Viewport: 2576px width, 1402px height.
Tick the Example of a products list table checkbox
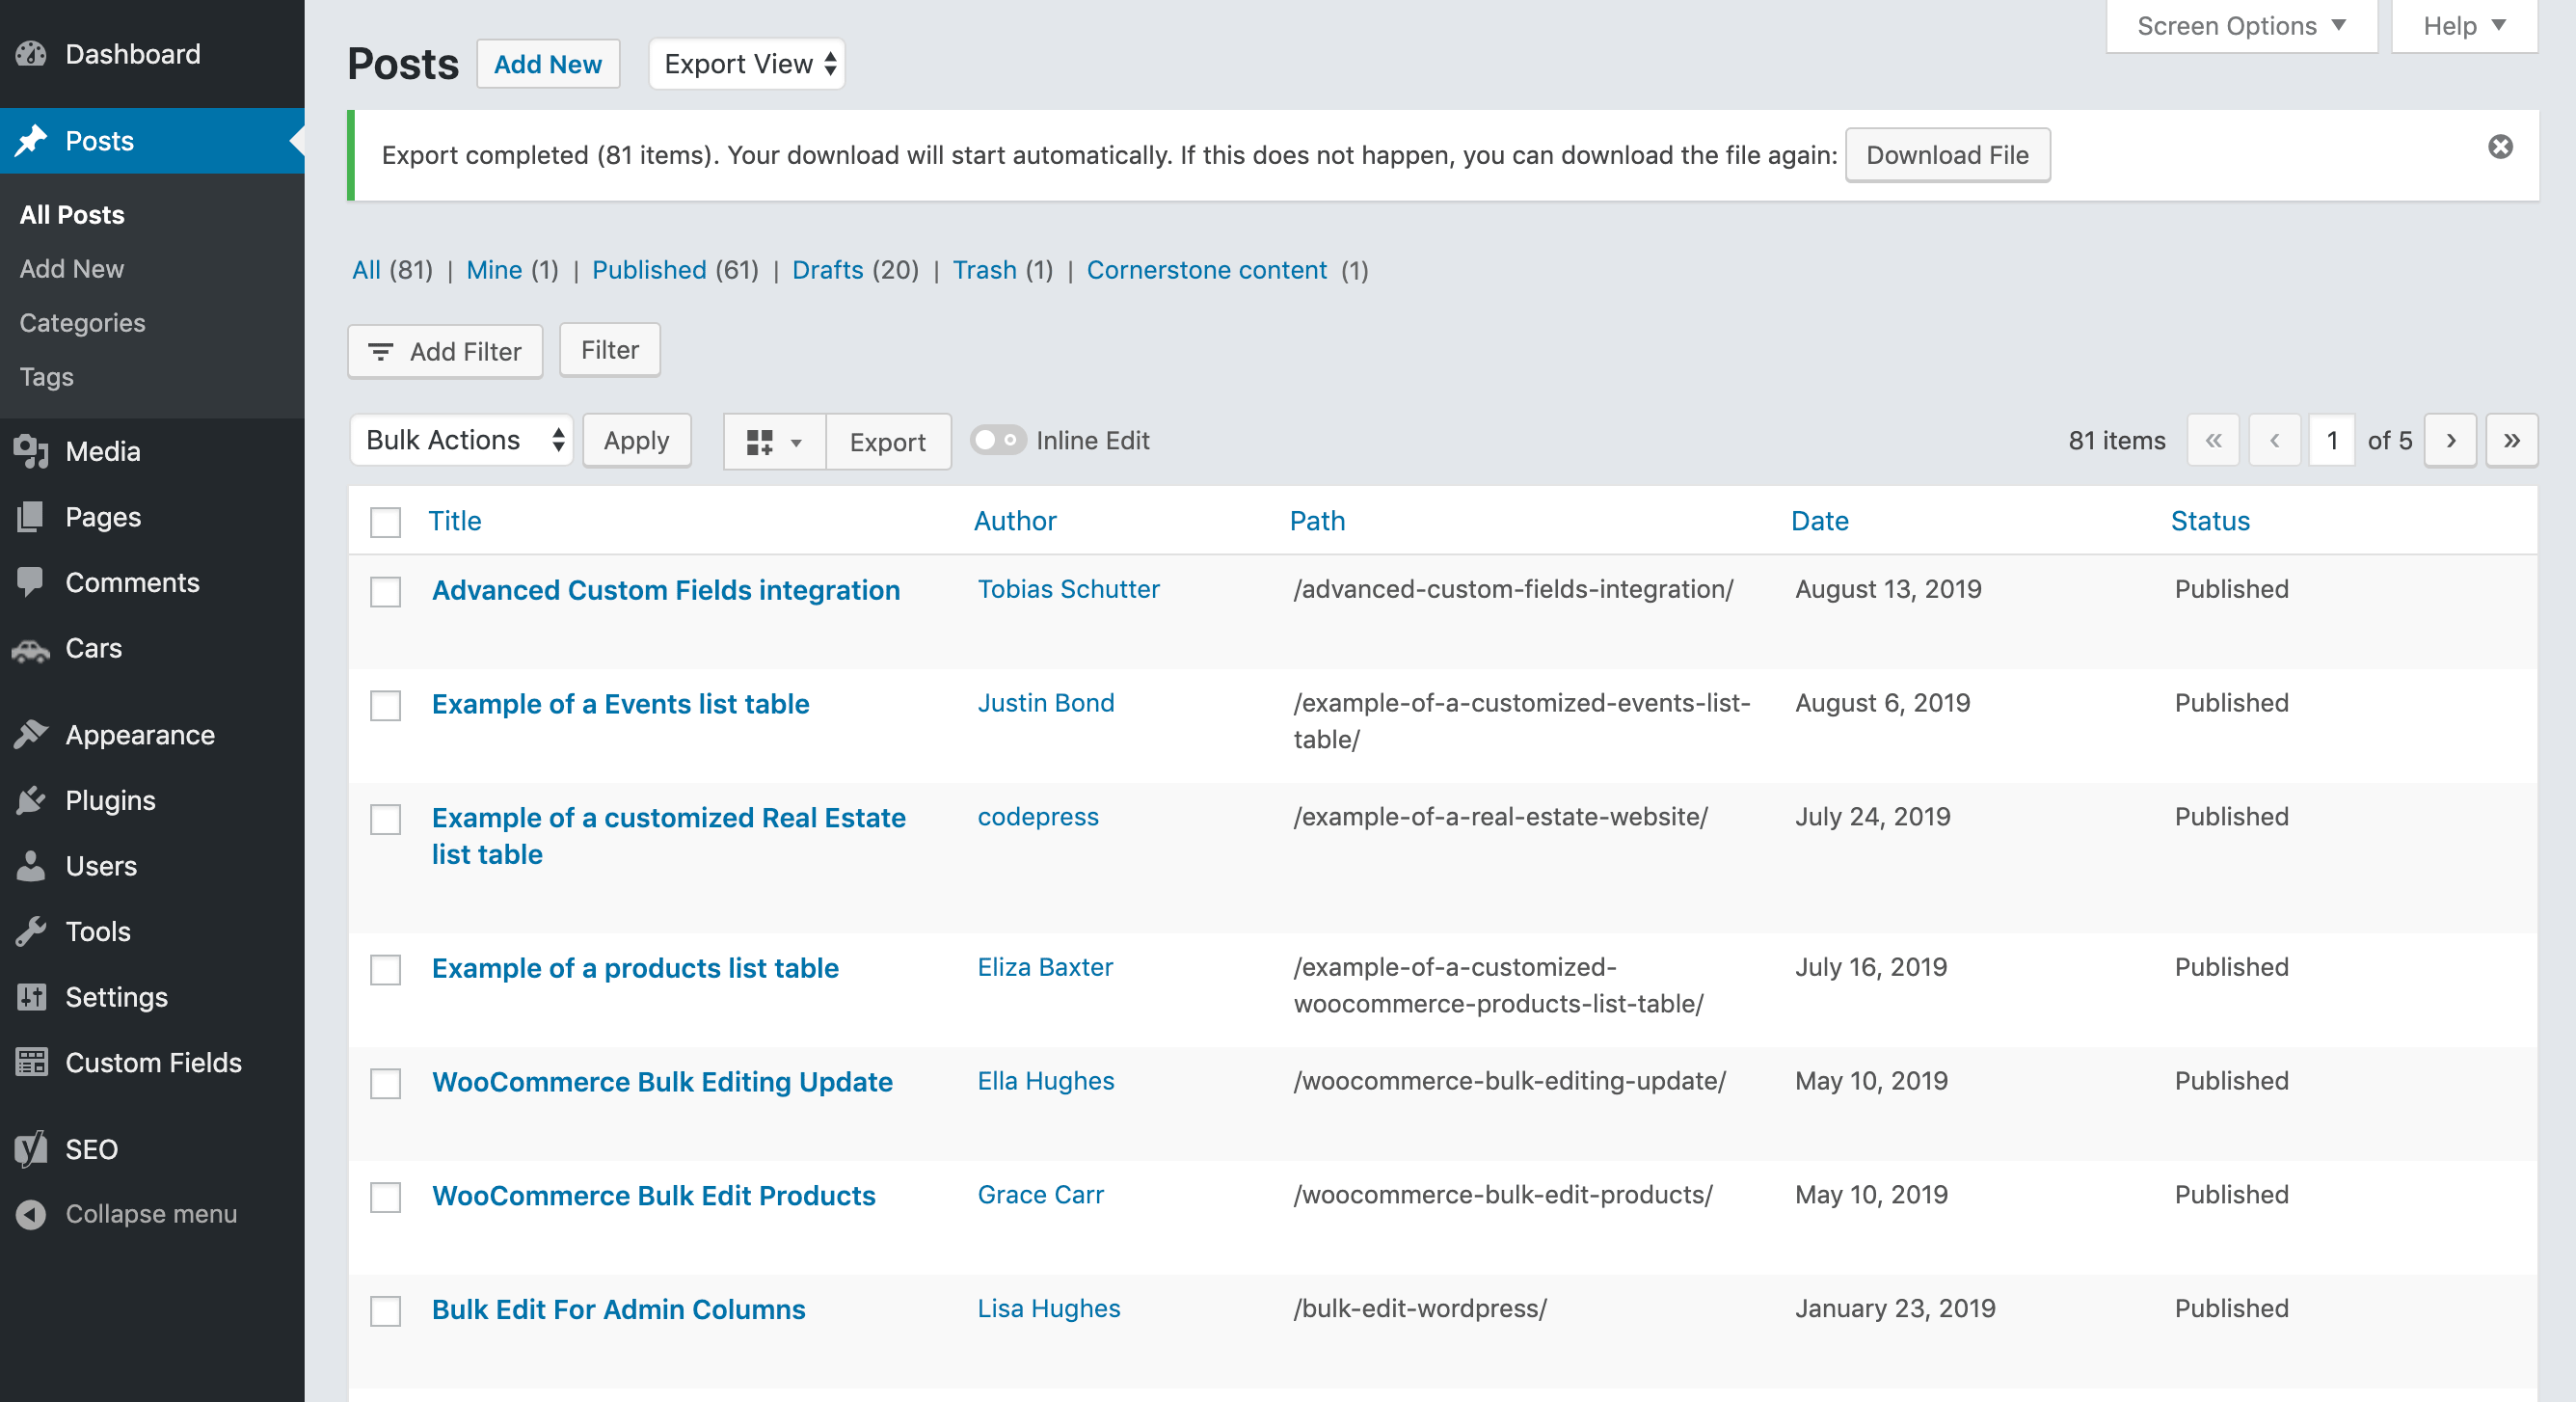click(x=385, y=969)
